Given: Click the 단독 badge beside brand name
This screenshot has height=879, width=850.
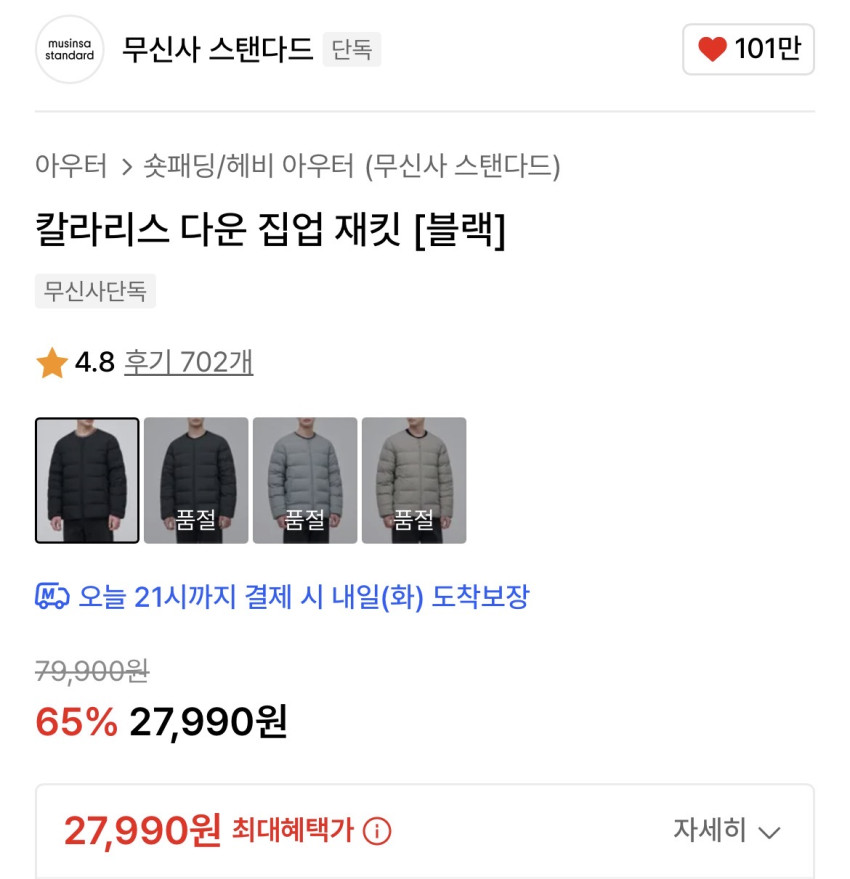Looking at the screenshot, I should [351, 49].
